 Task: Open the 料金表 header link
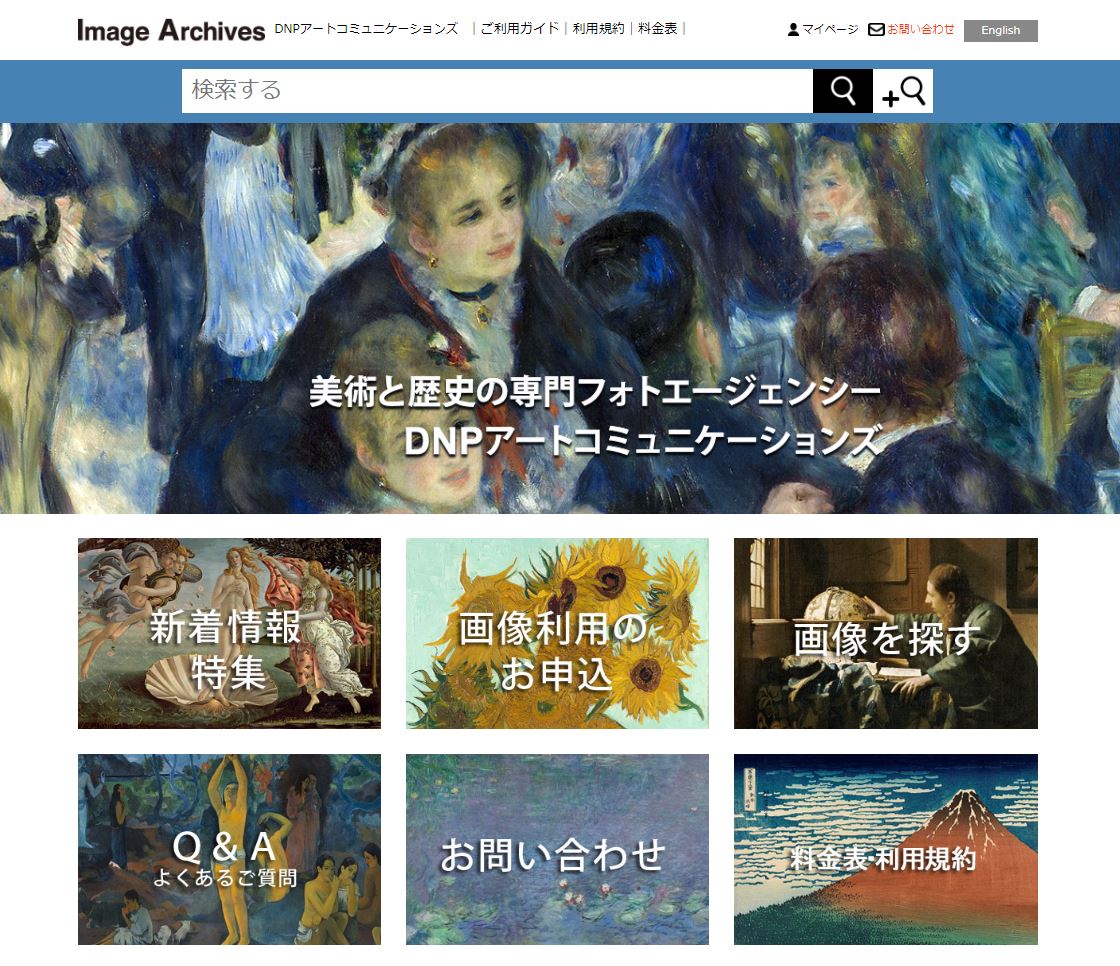click(x=657, y=29)
